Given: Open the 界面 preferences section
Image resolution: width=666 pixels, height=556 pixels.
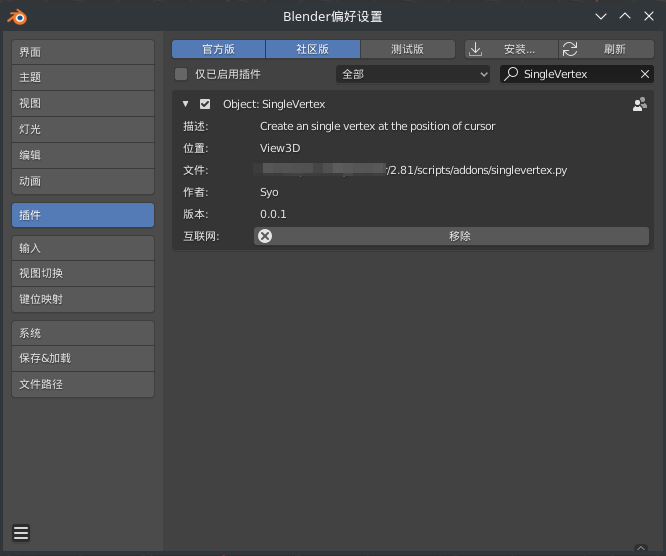Looking at the screenshot, I should [x=83, y=52].
